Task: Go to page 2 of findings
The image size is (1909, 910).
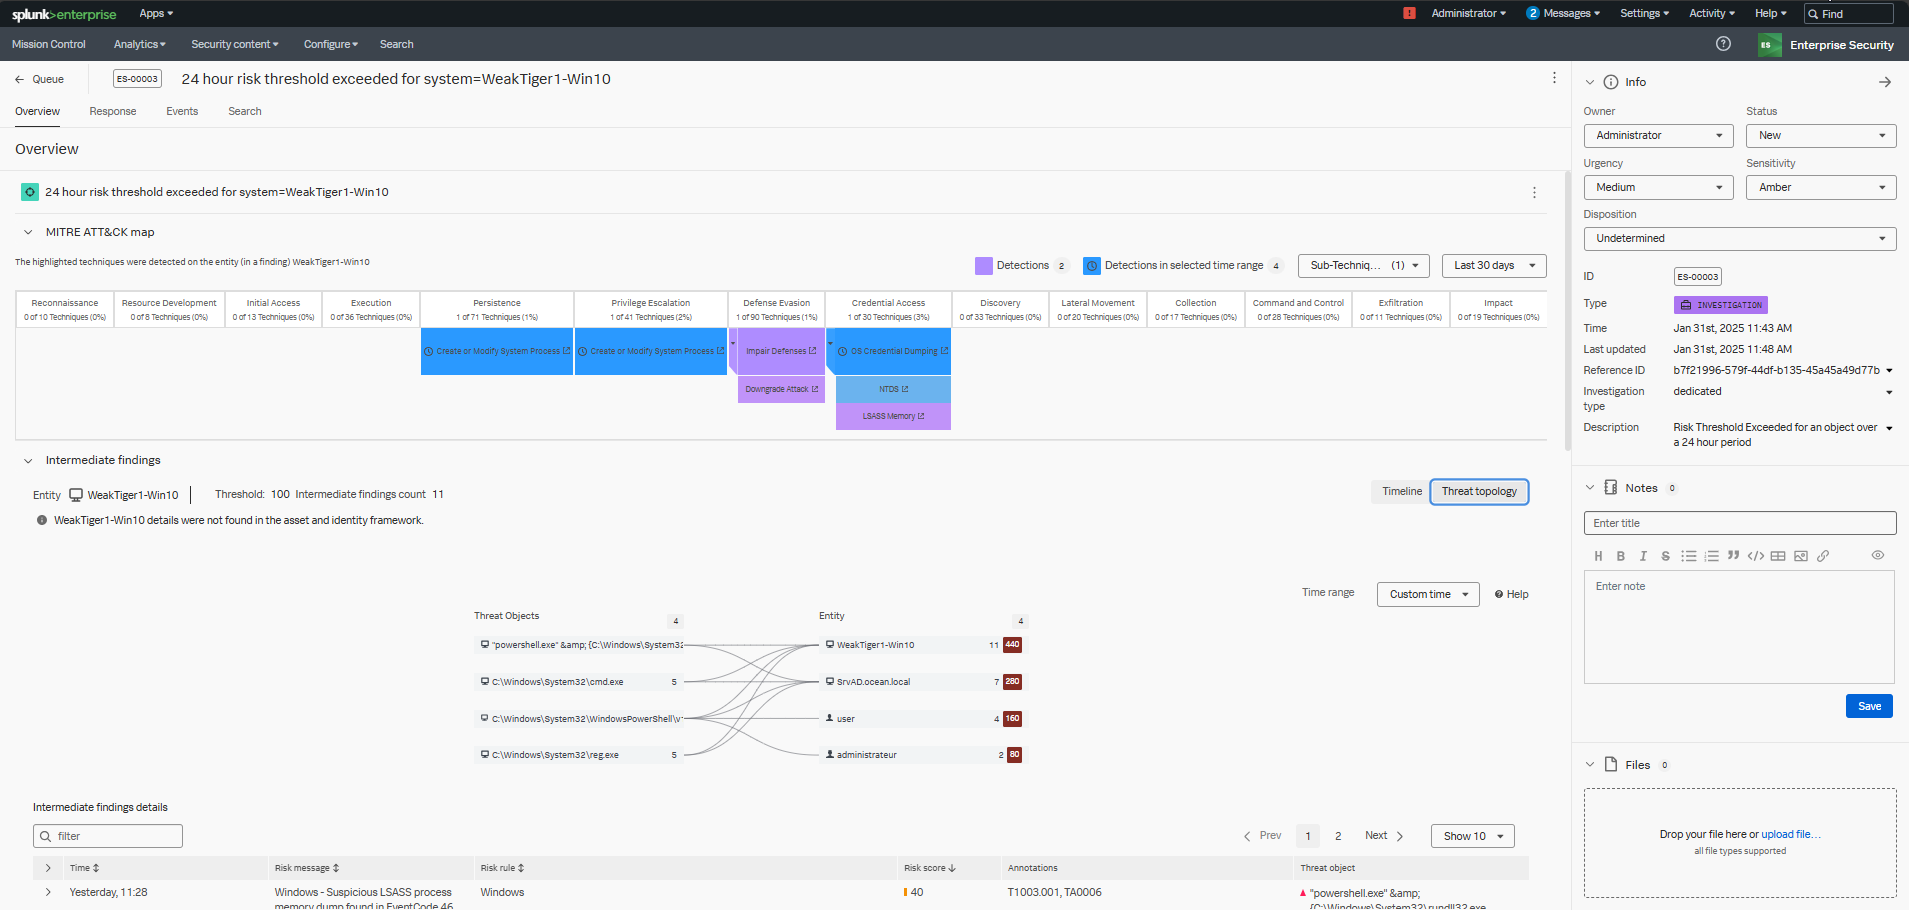Action: click(1338, 836)
